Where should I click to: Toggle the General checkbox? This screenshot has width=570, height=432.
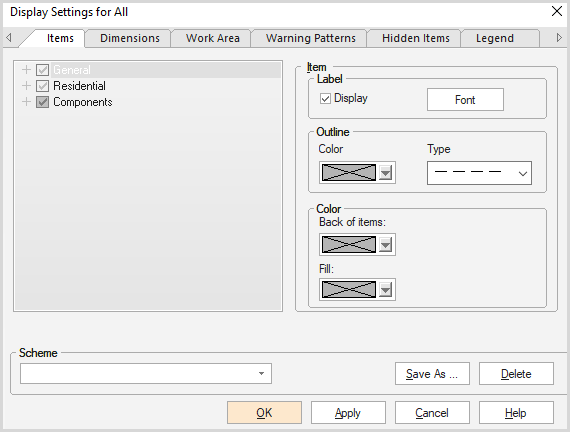tap(43, 70)
